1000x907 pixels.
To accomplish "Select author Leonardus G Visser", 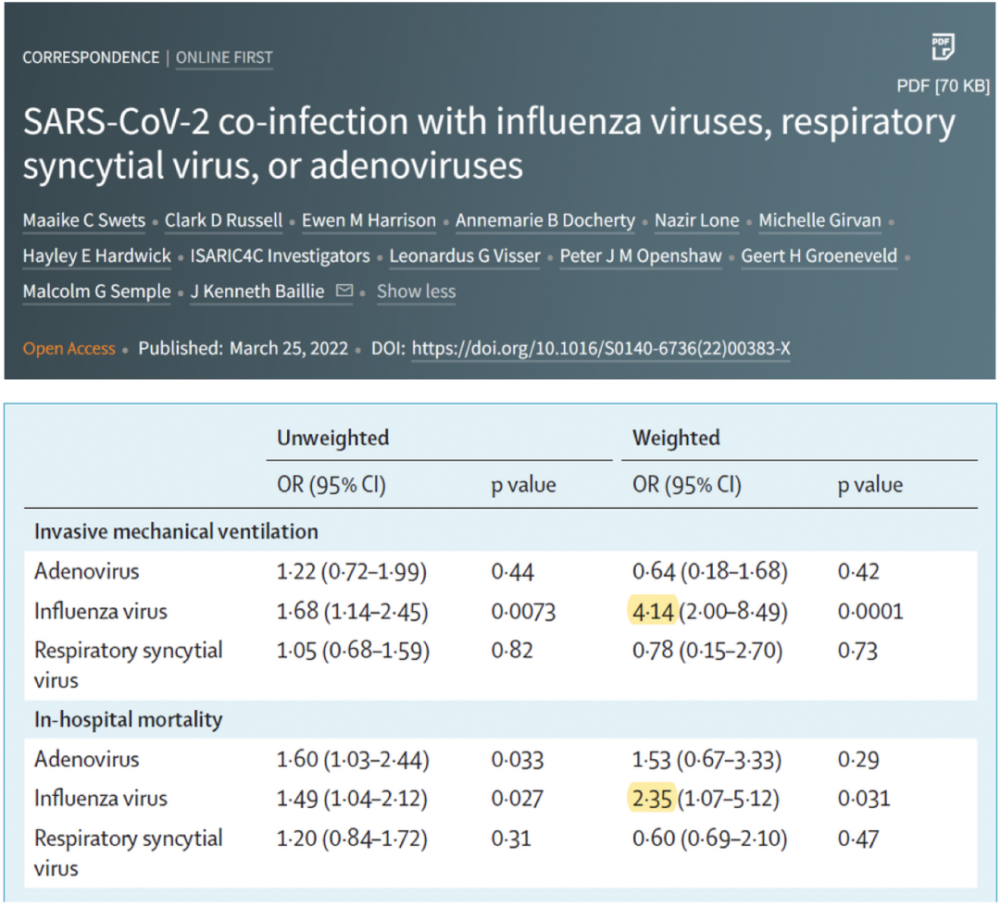I will click(x=465, y=256).
